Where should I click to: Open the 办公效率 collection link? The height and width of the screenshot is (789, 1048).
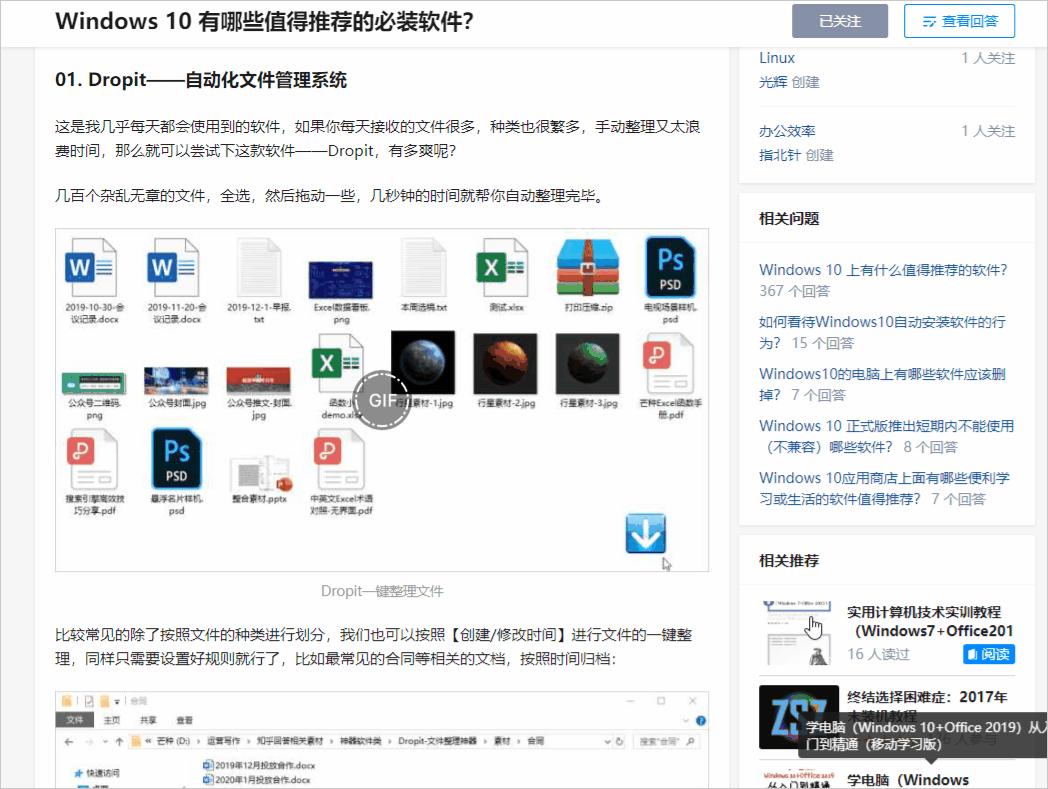[787, 131]
